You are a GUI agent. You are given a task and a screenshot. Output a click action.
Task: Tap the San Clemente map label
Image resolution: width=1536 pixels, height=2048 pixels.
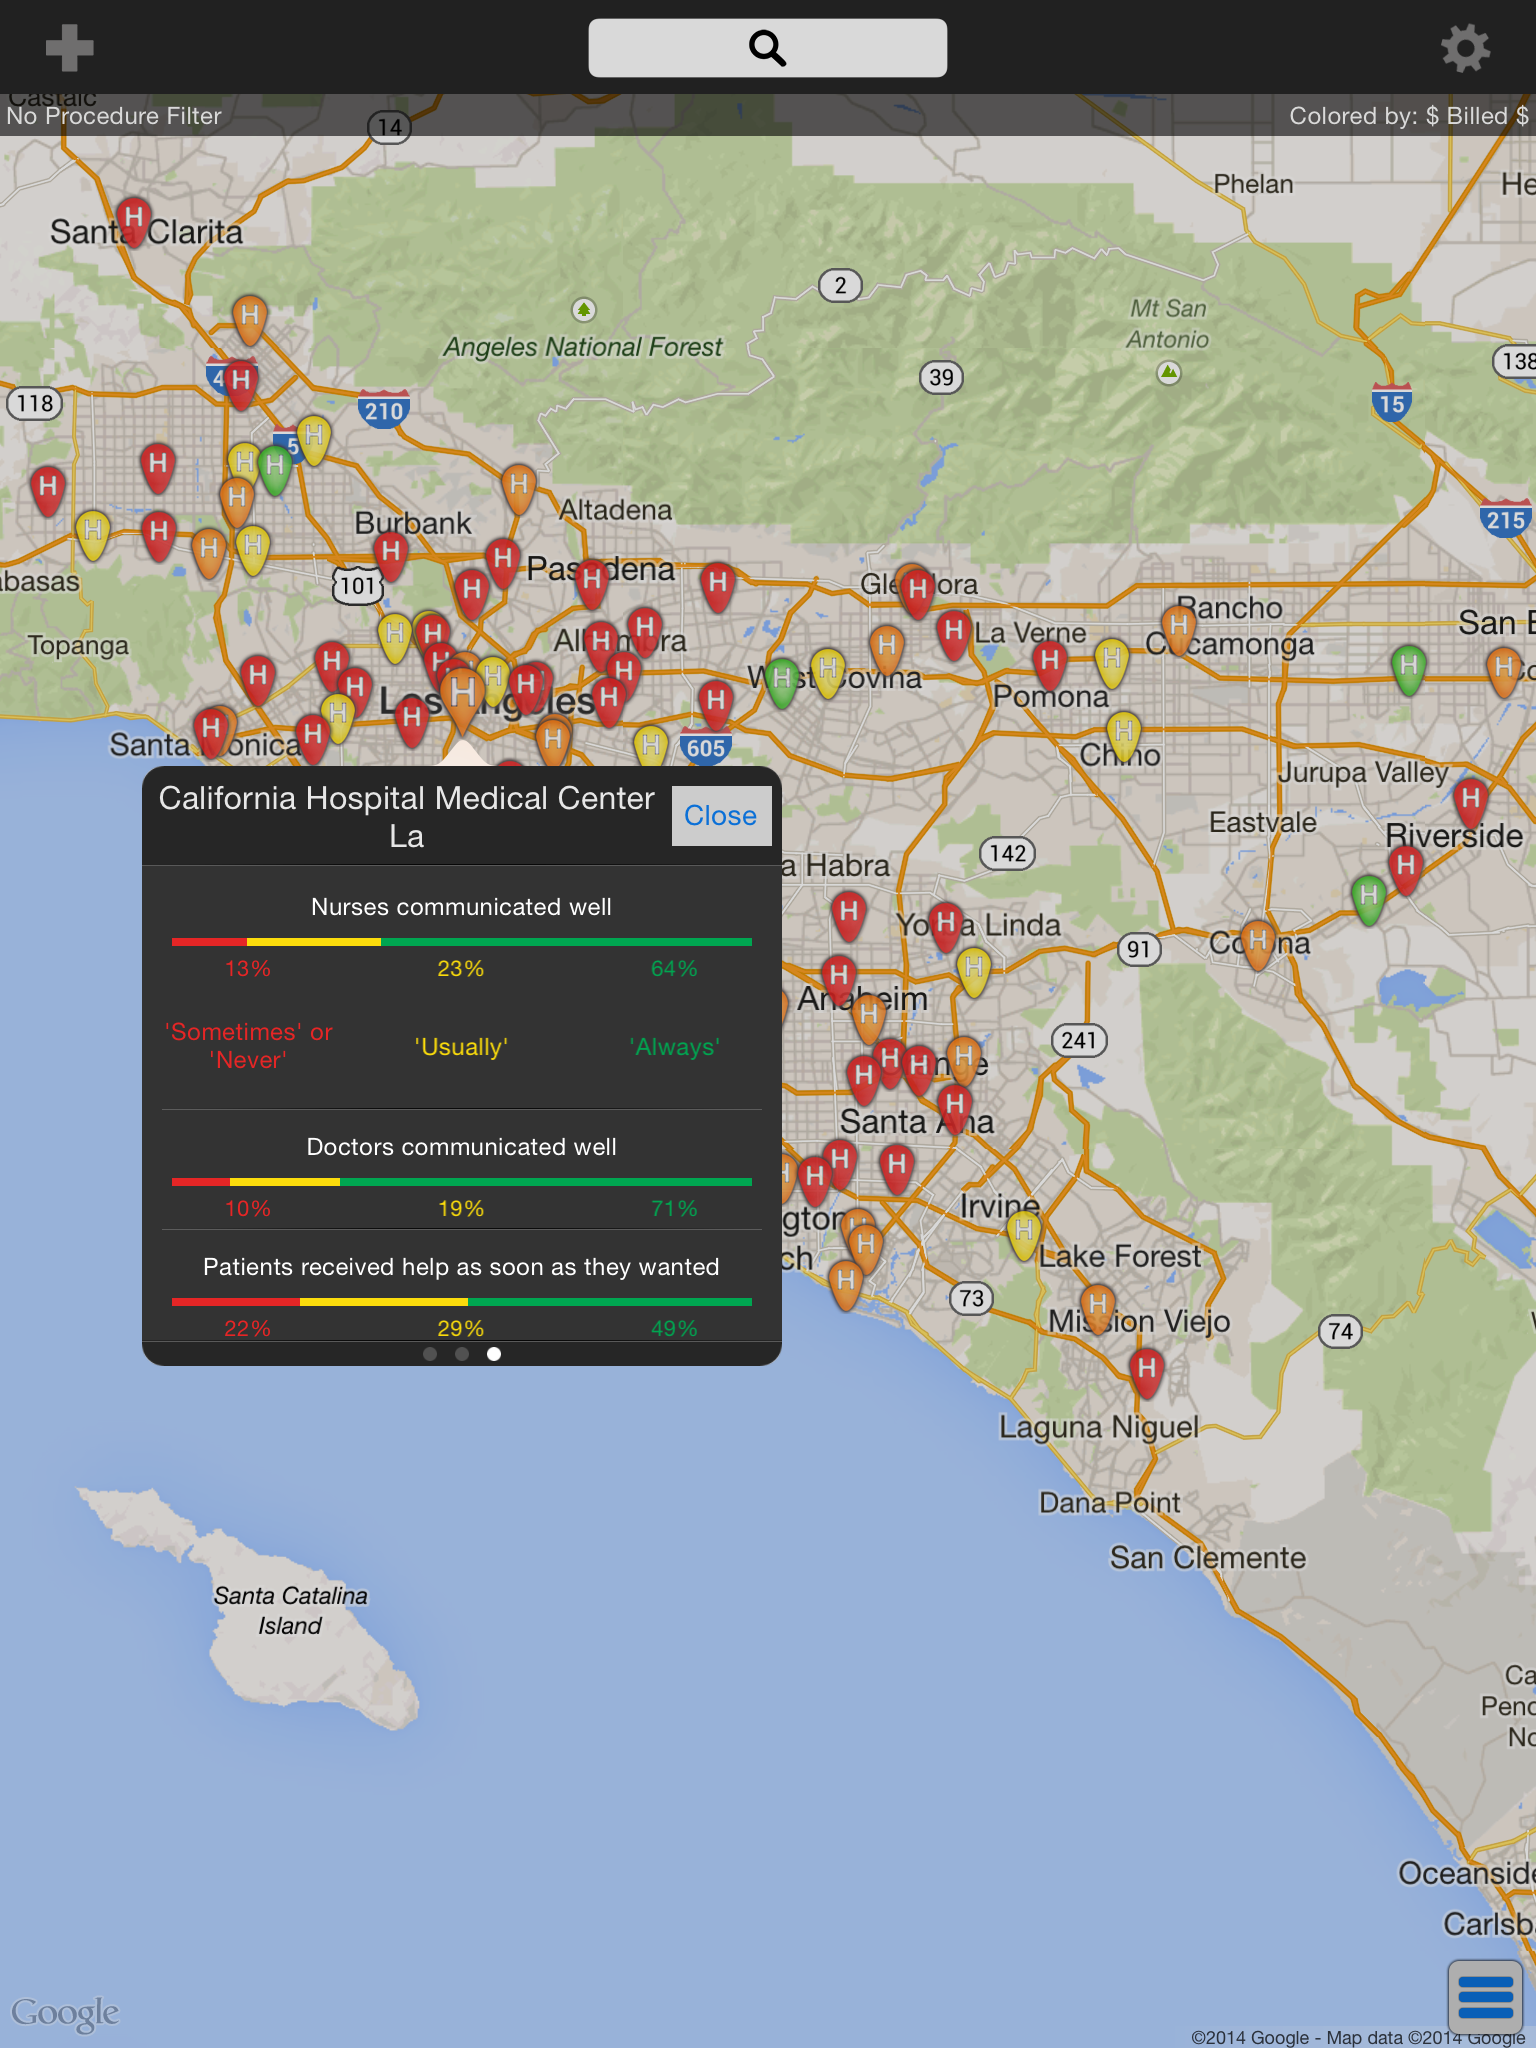pos(1208,1557)
